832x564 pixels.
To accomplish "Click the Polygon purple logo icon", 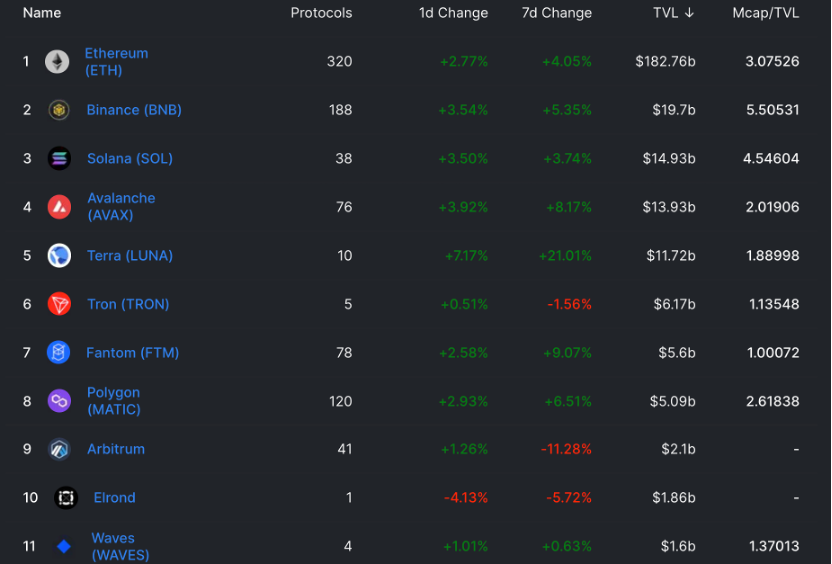I will point(60,401).
